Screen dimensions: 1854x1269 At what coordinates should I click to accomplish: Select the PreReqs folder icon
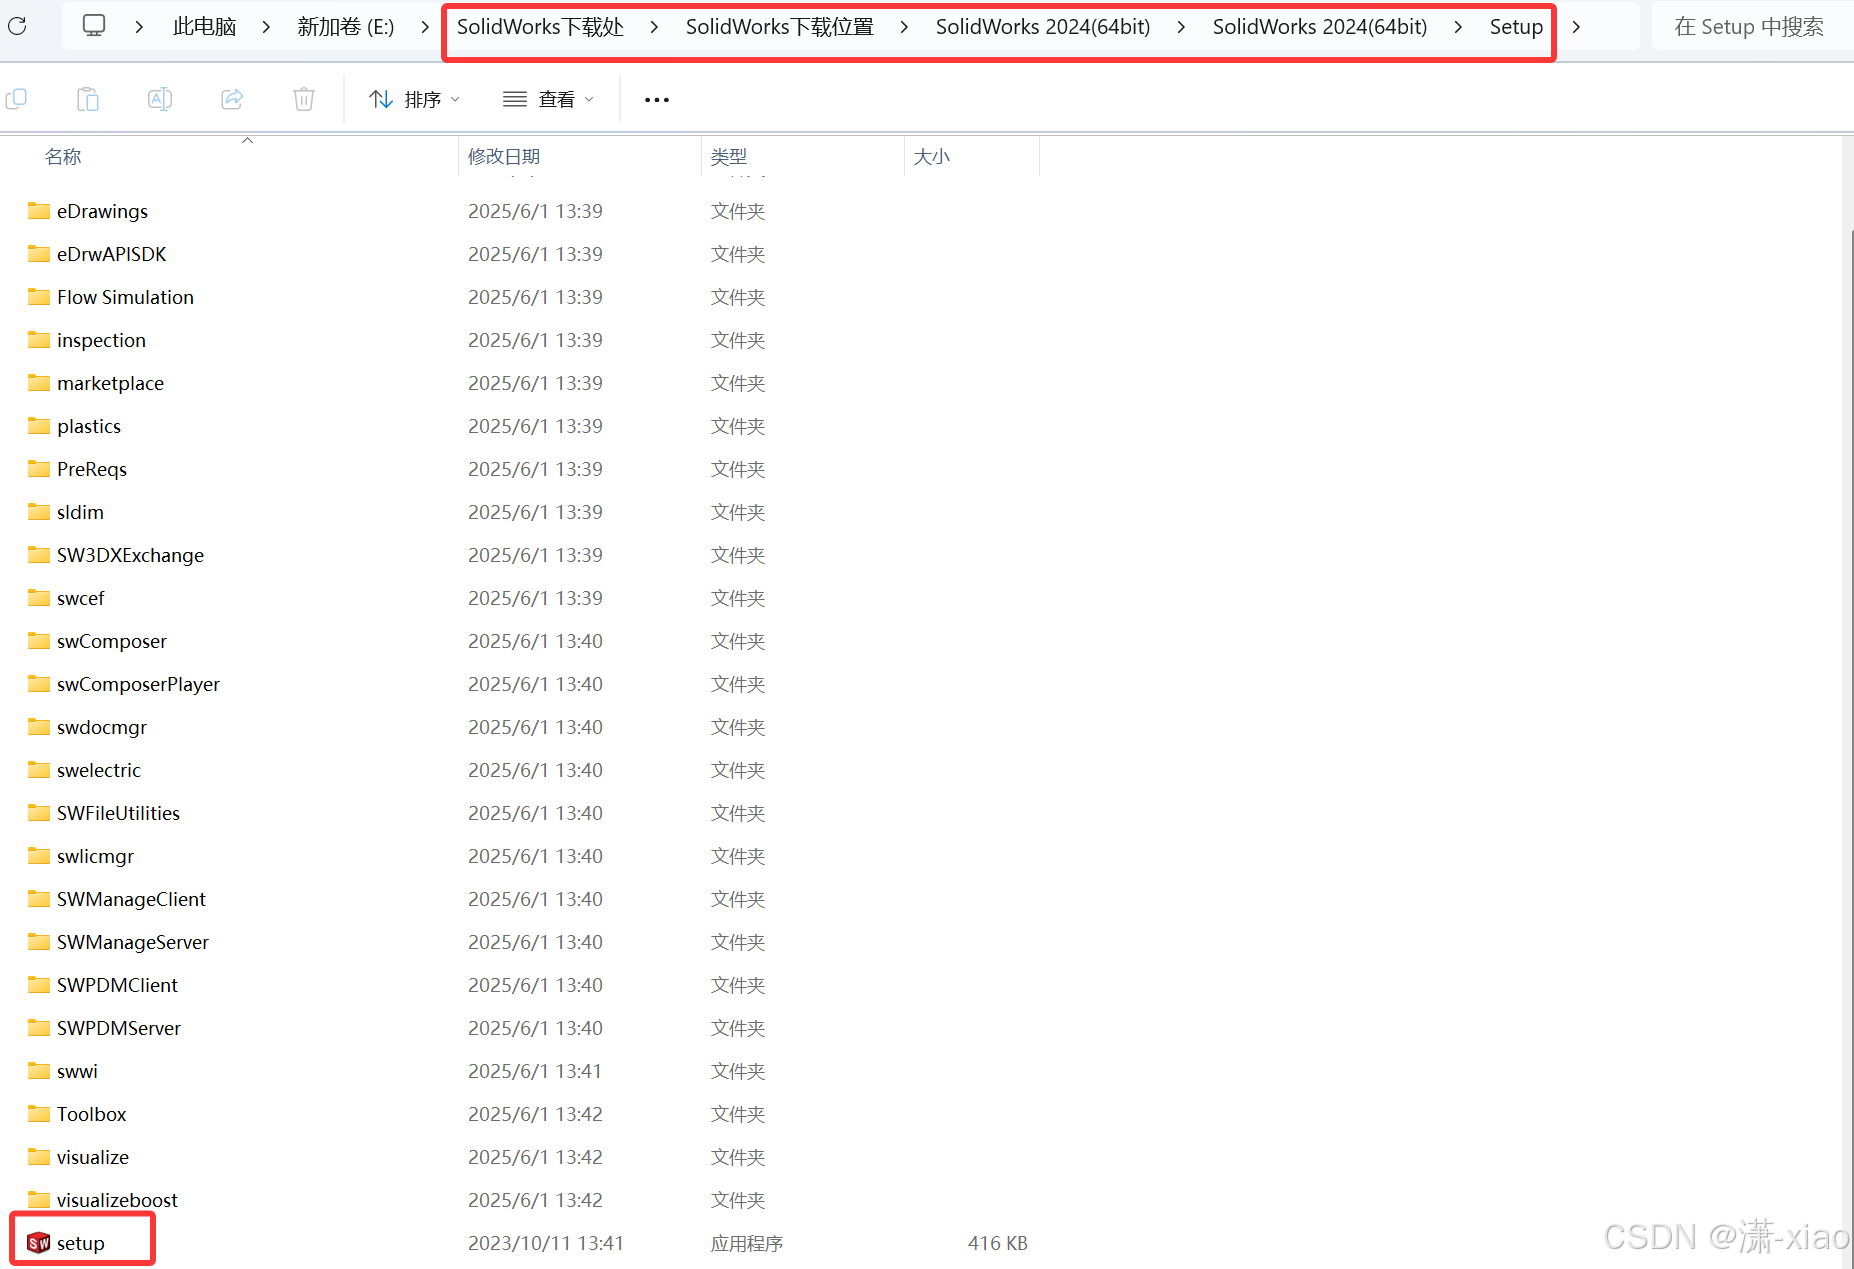pos(39,469)
